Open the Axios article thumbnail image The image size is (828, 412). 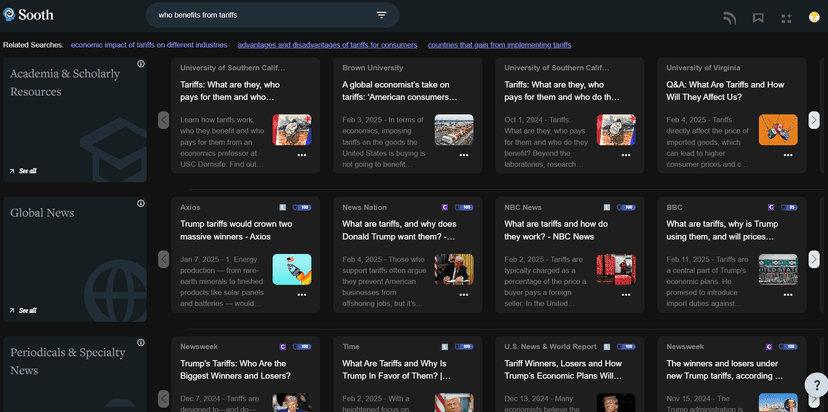pyautogui.click(x=291, y=269)
